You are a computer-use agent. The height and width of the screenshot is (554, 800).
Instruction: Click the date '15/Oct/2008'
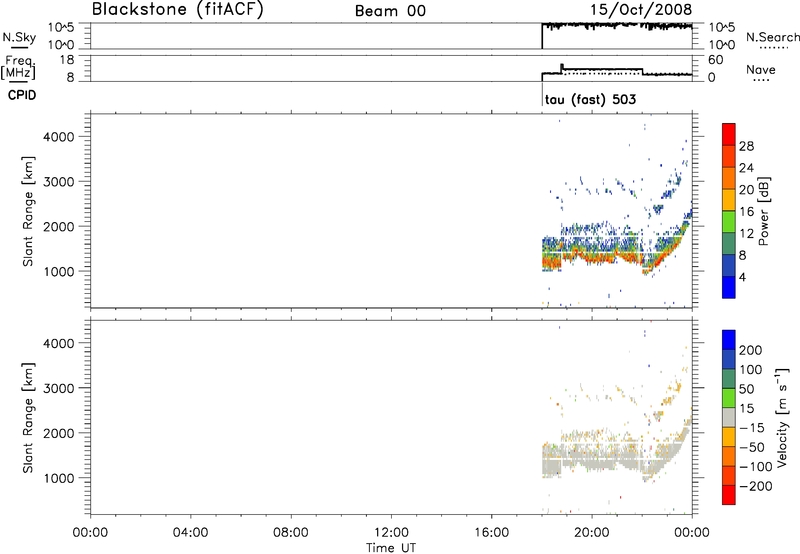pyautogui.click(x=641, y=10)
